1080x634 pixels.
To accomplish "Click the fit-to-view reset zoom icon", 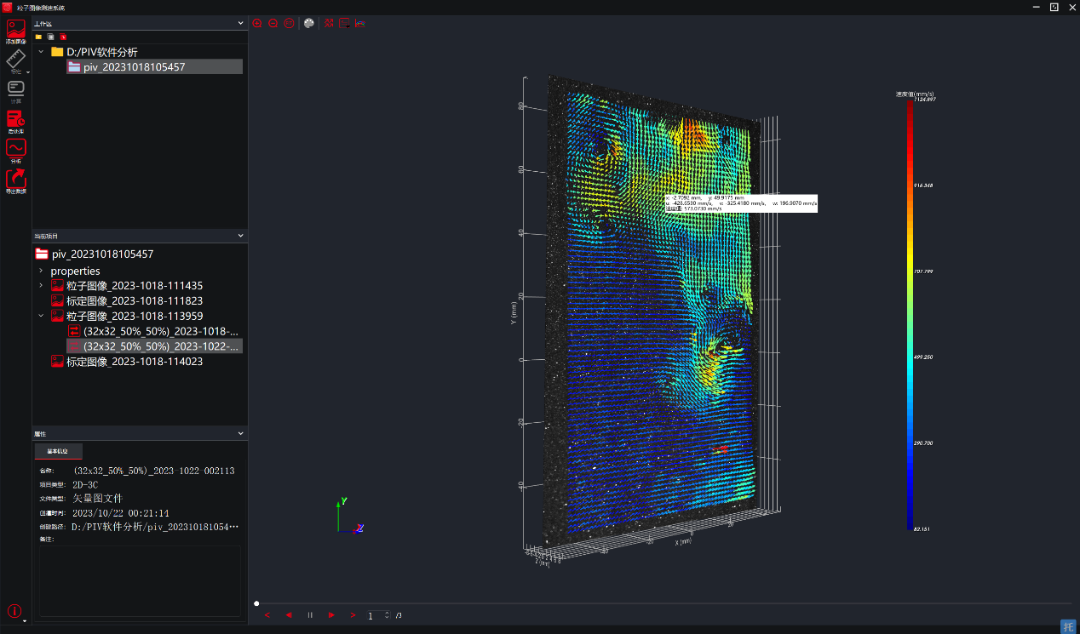I will click(x=289, y=23).
